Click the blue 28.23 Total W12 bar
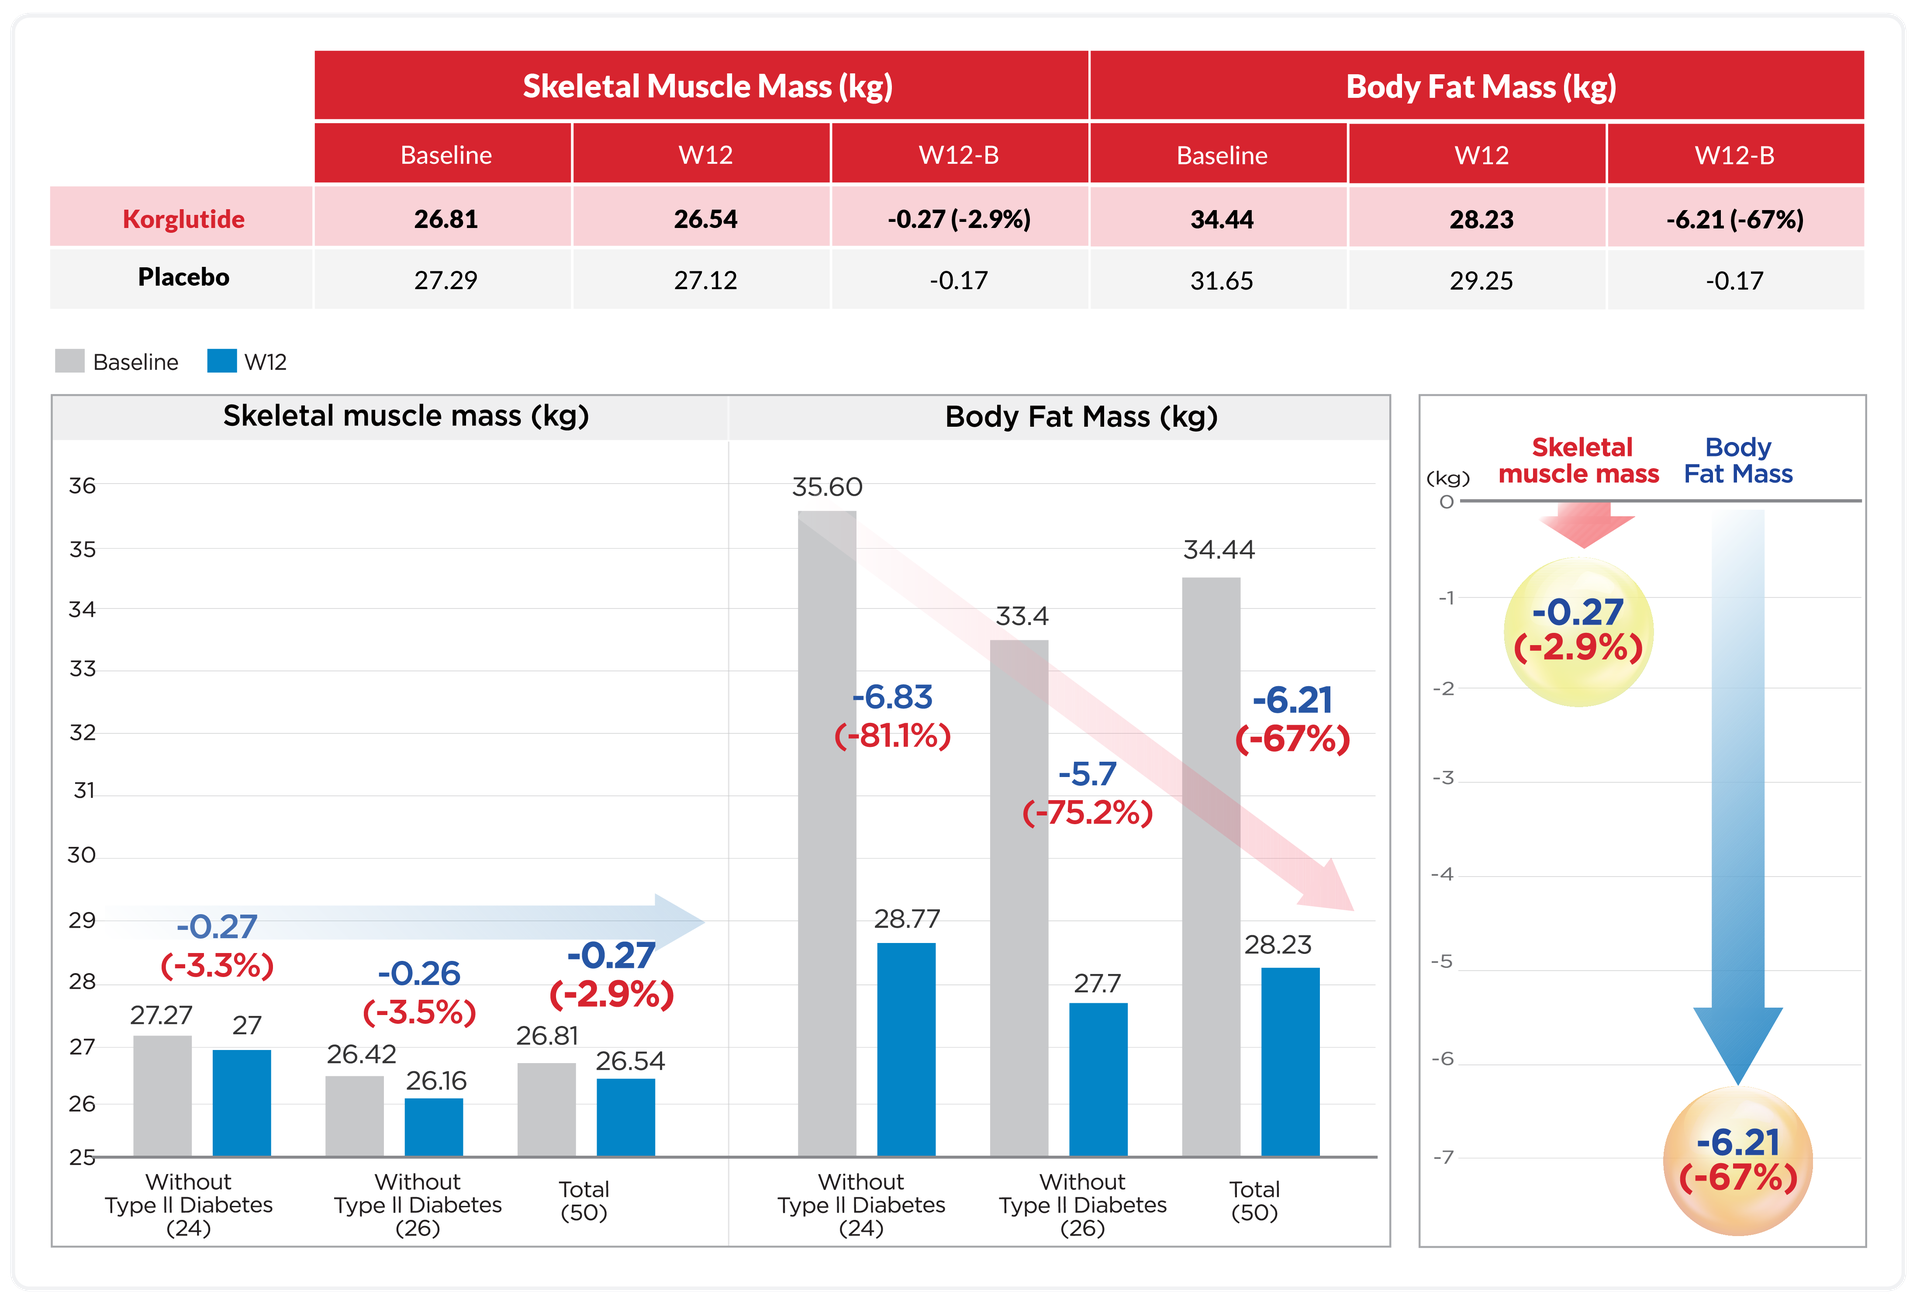Image resolution: width=1920 pixels, height=1309 pixels. point(1290,1061)
